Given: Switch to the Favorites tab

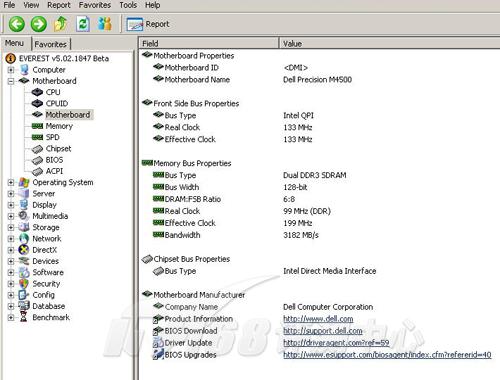Looking at the screenshot, I should click(x=51, y=44).
